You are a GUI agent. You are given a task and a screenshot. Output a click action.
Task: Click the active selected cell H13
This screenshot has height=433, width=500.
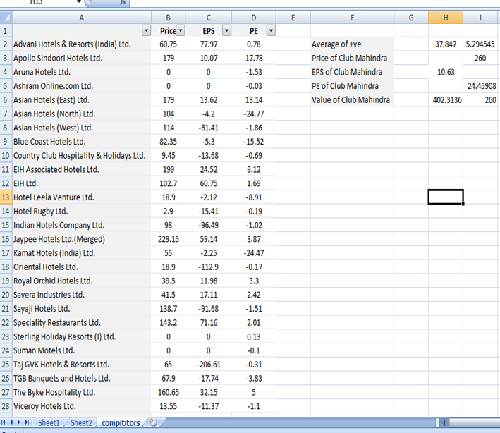(x=446, y=197)
